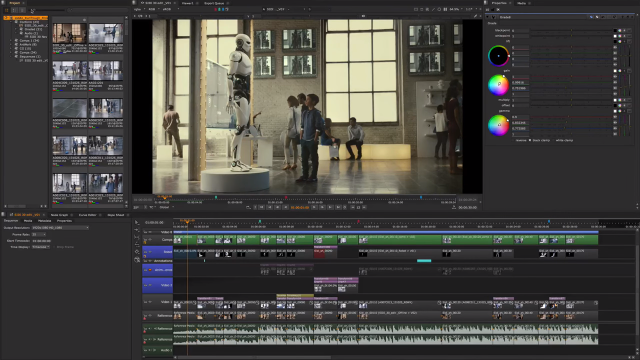Open color picker for blackpoint row
The image size is (640, 360).
616,31
